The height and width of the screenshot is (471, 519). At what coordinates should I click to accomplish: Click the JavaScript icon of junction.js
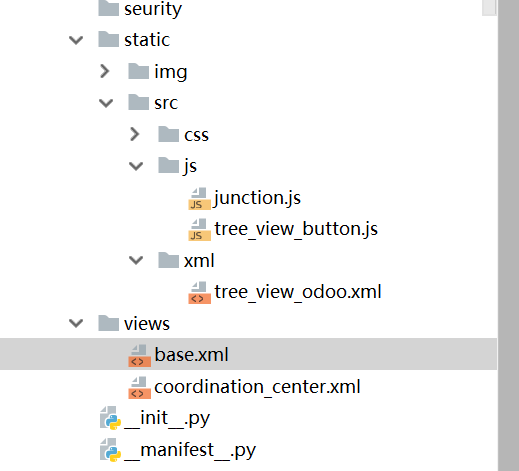pyautogui.click(x=199, y=199)
